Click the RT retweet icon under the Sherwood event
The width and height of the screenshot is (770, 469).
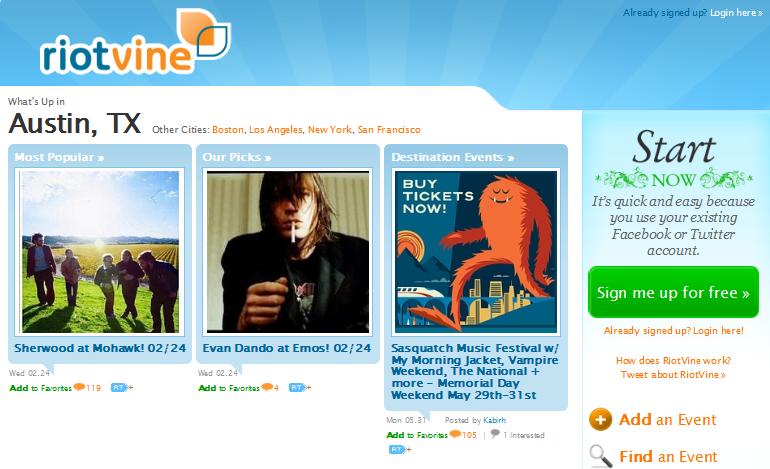[x=121, y=387]
